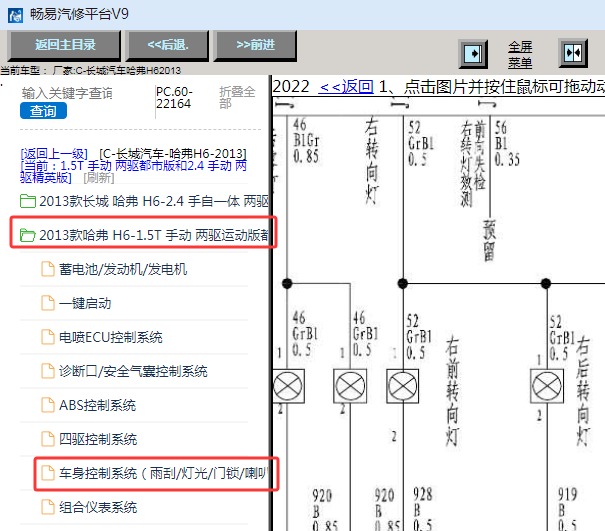This screenshot has width=605, height=531.
Task: Click the current 1.5T 手动 两驱都市版 link
Action: point(133,171)
